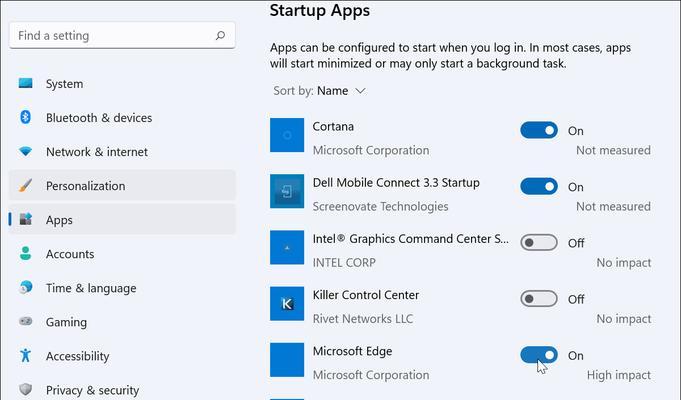
Task: Click the System monitor icon in sidebar
Action: pos(26,83)
